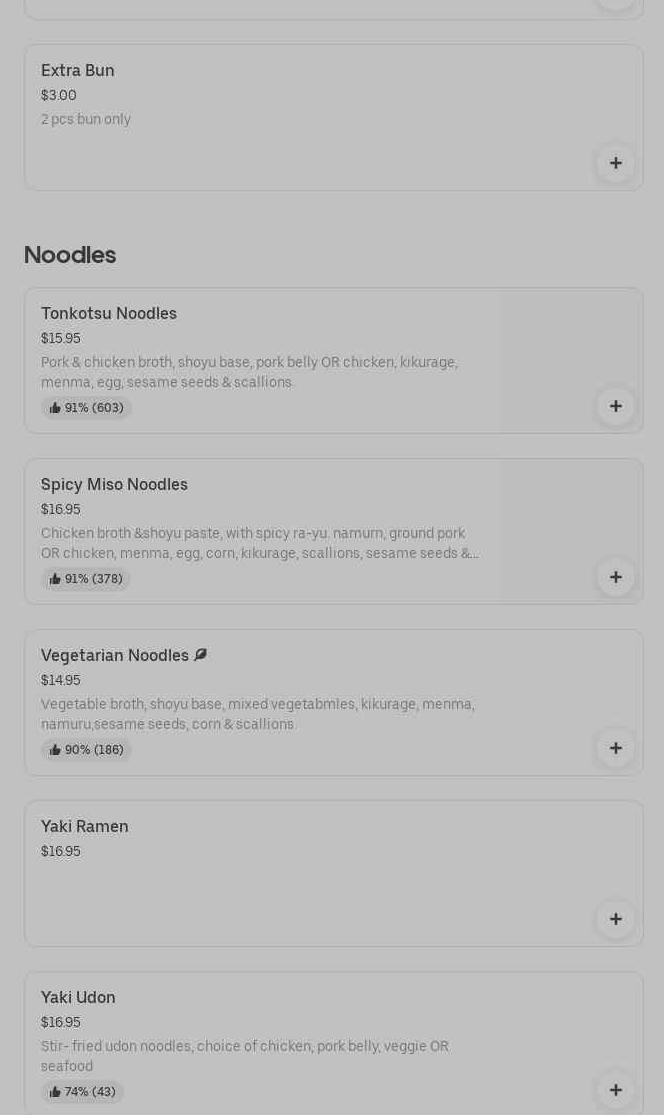Add Yaki Ramen with plus icon
Image resolution: width=664 pixels, height=1115 pixels.
(x=615, y=919)
